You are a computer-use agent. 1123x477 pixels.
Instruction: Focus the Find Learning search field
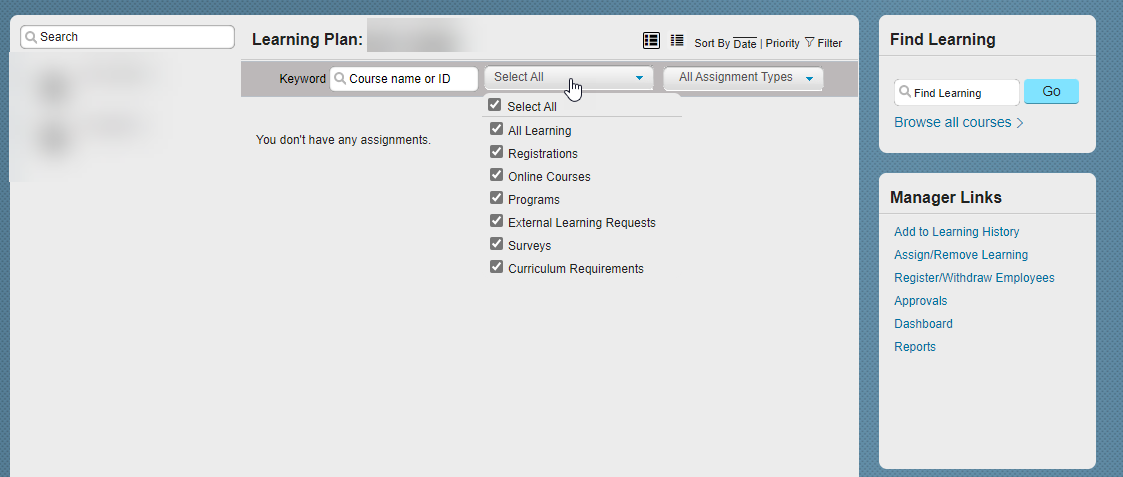pos(957,92)
